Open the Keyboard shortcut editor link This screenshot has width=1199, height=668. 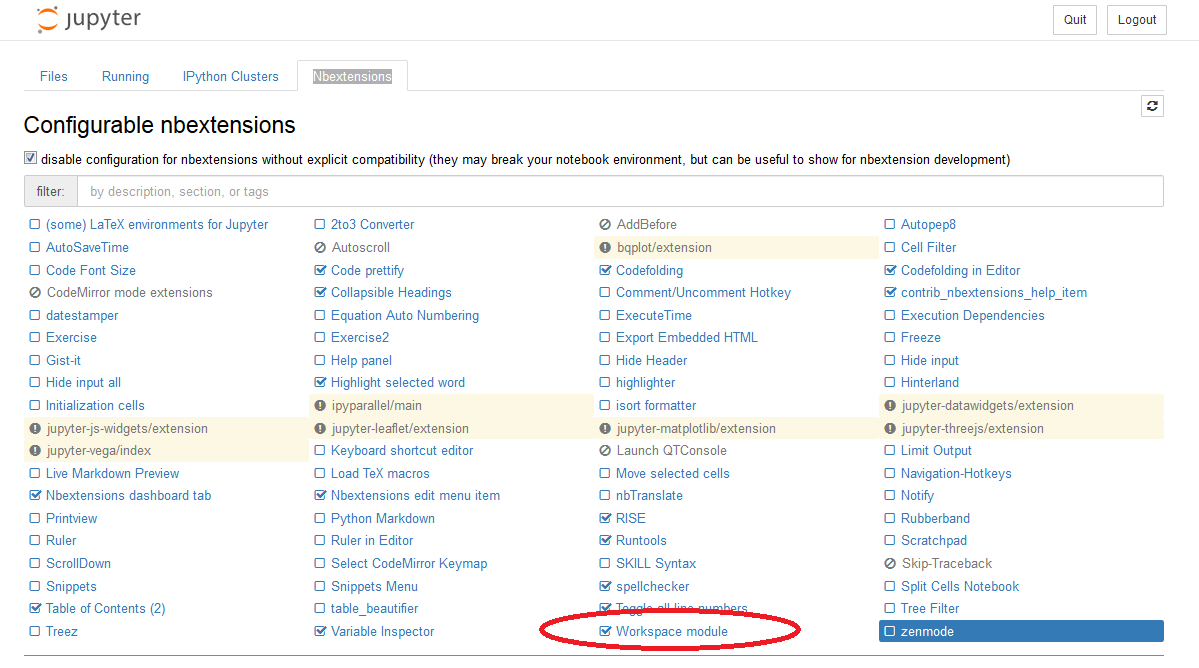point(401,451)
